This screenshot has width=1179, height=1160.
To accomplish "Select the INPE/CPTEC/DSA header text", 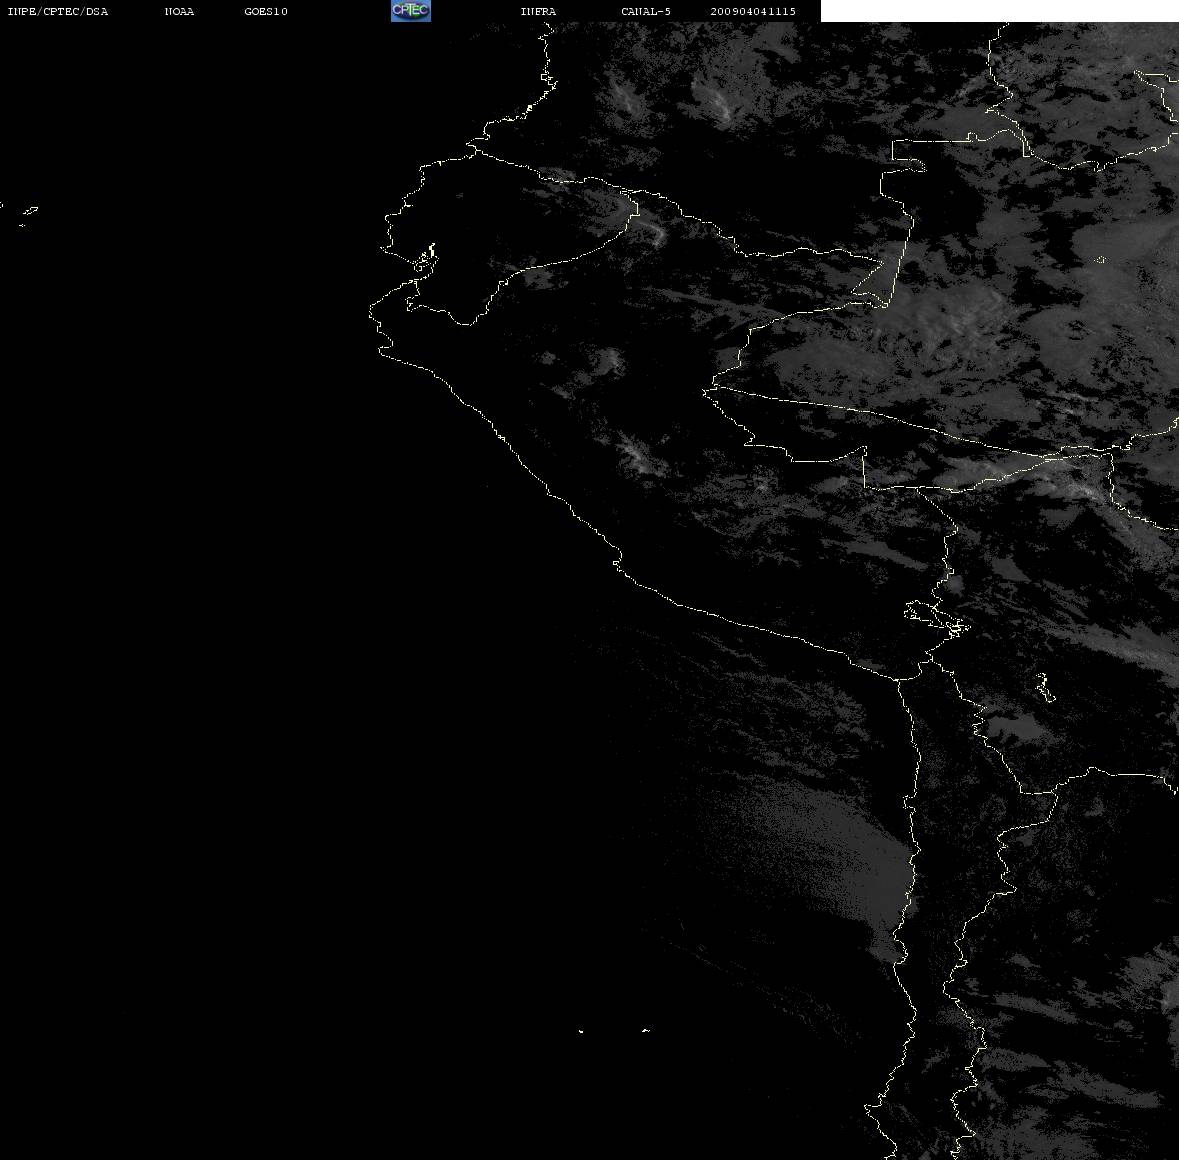I will click(x=57, y=11).
